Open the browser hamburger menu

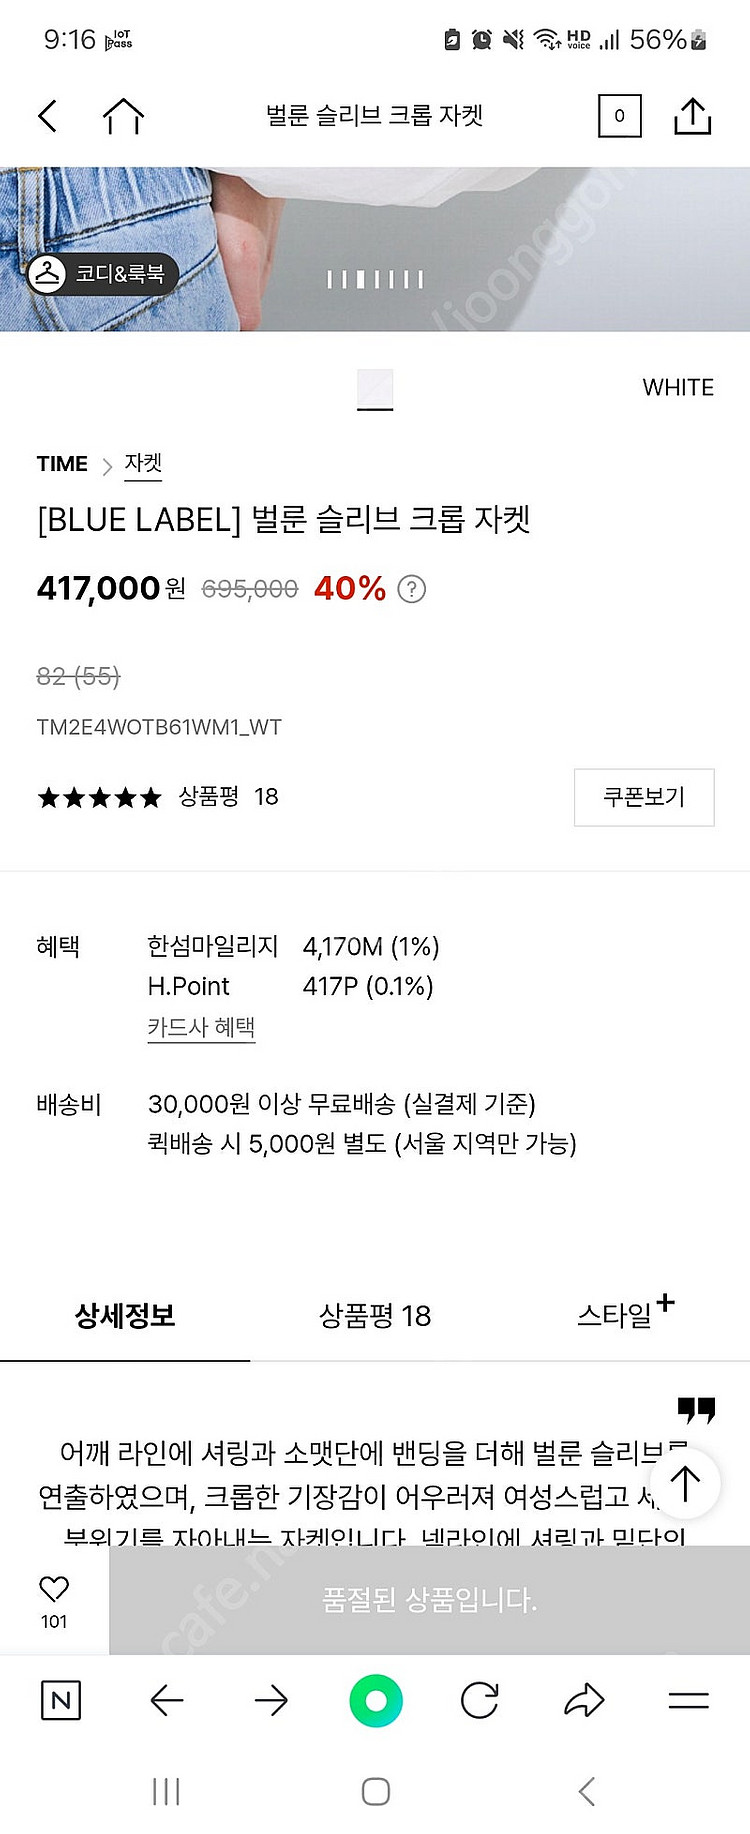tap(688, 1700)
